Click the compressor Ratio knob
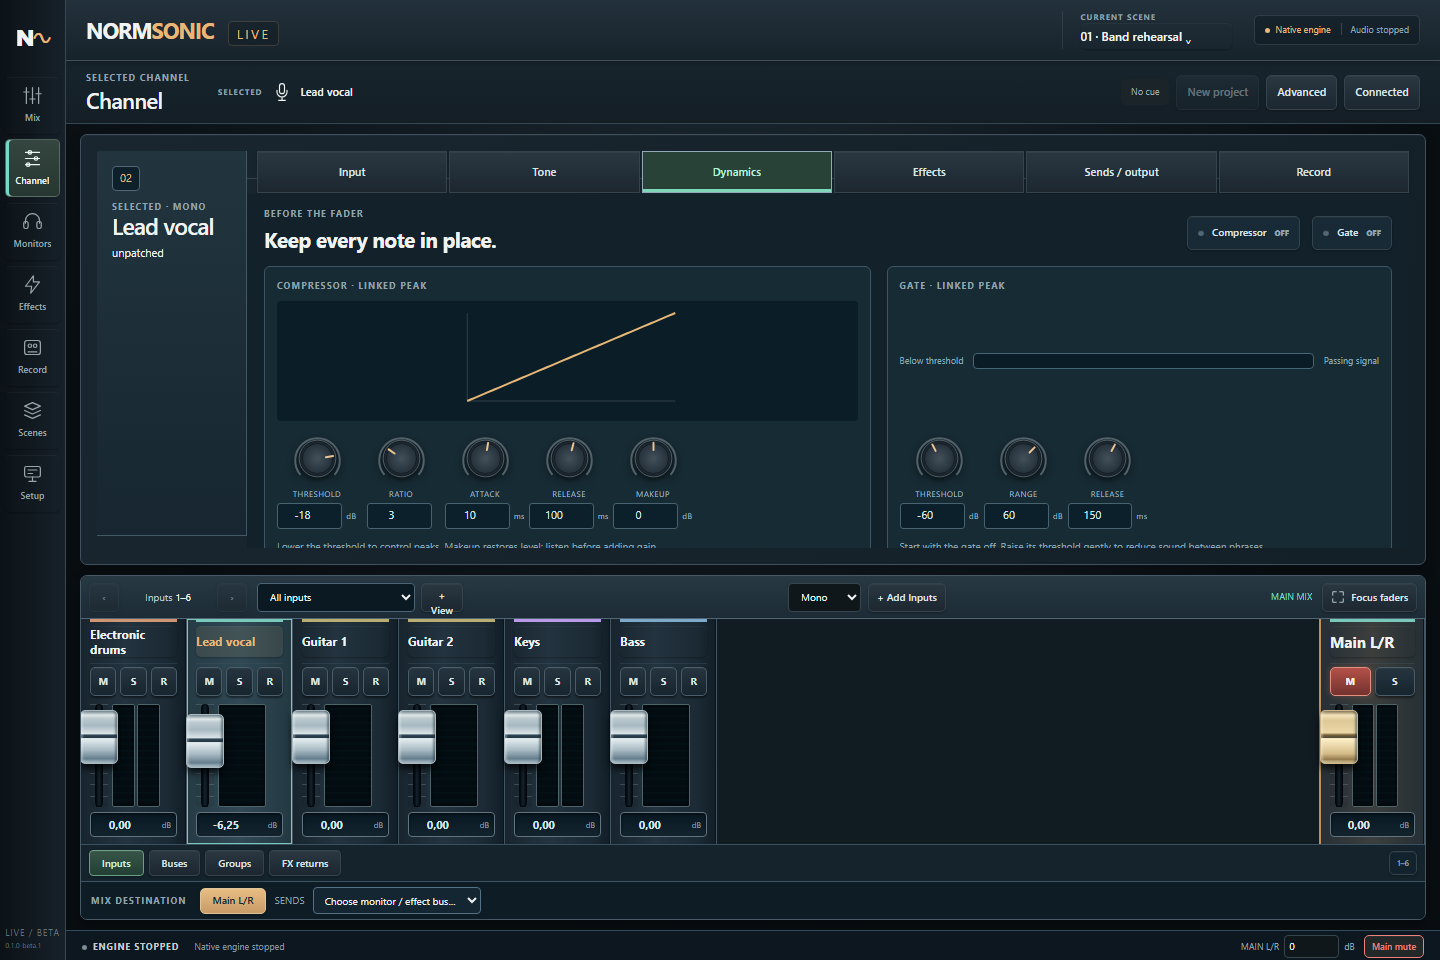Image resolution: width=1440 pixels, height=960 pixels. pyautogui.click(x=401, y=460)
